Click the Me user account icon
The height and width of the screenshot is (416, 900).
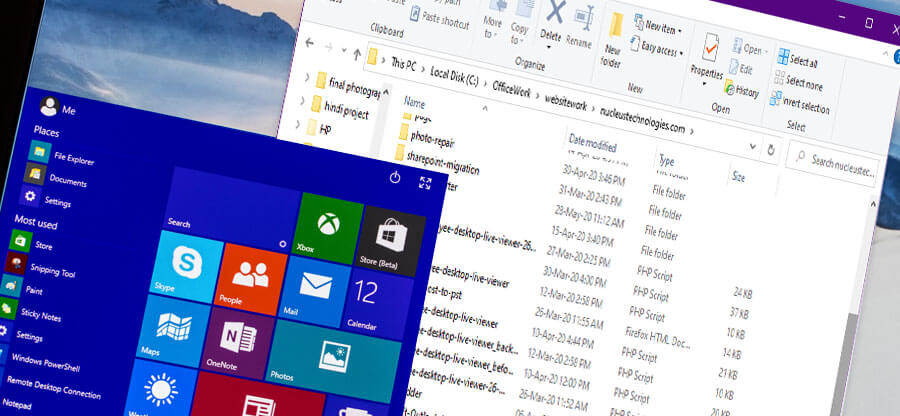pyautogui.click(x=50, y=106)
